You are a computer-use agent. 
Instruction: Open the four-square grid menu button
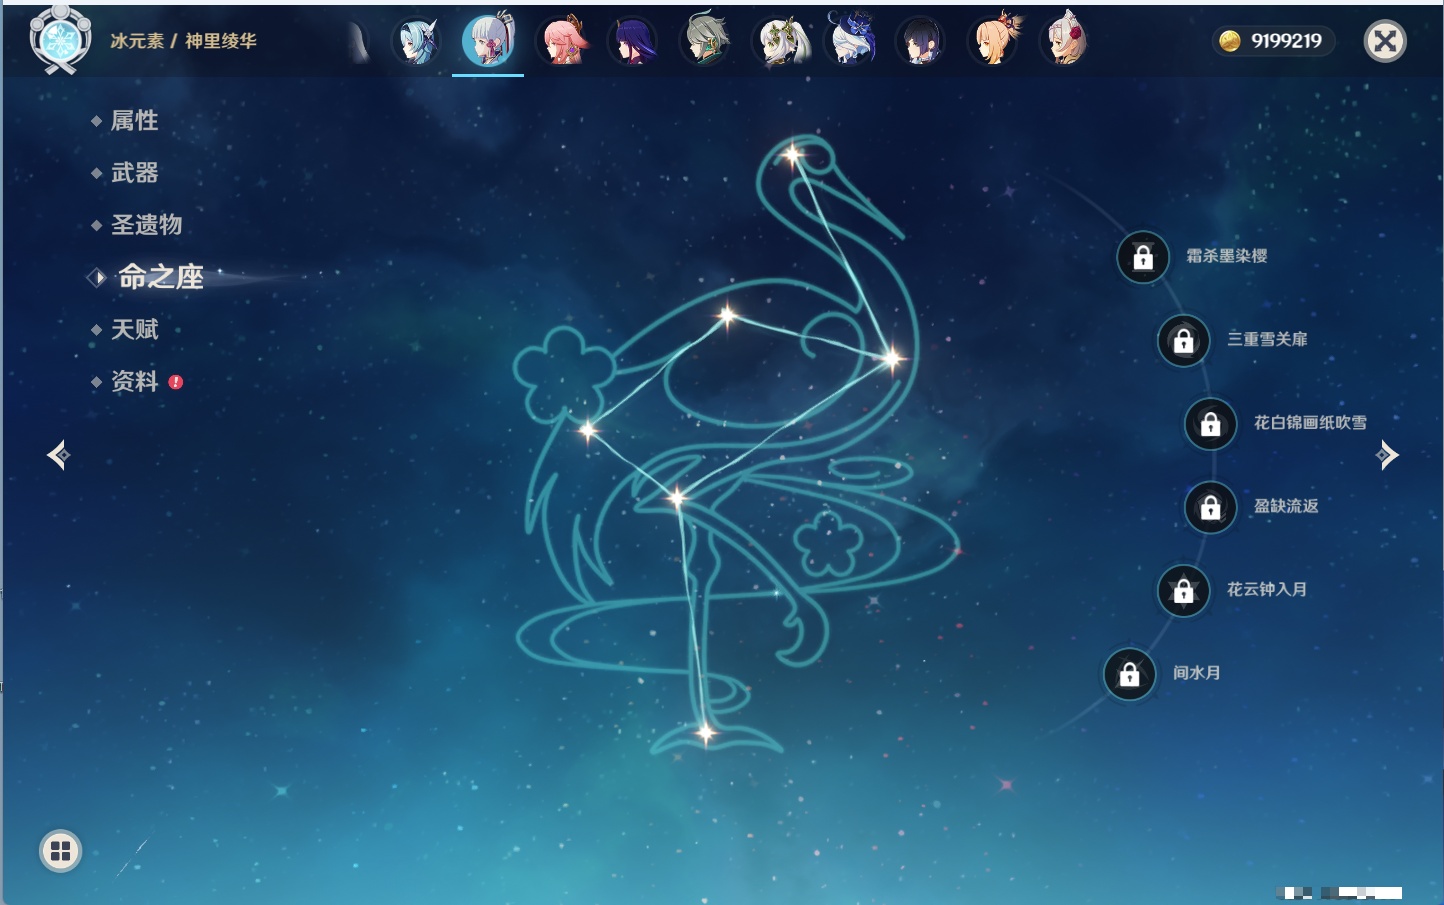(x=60, y=851)
